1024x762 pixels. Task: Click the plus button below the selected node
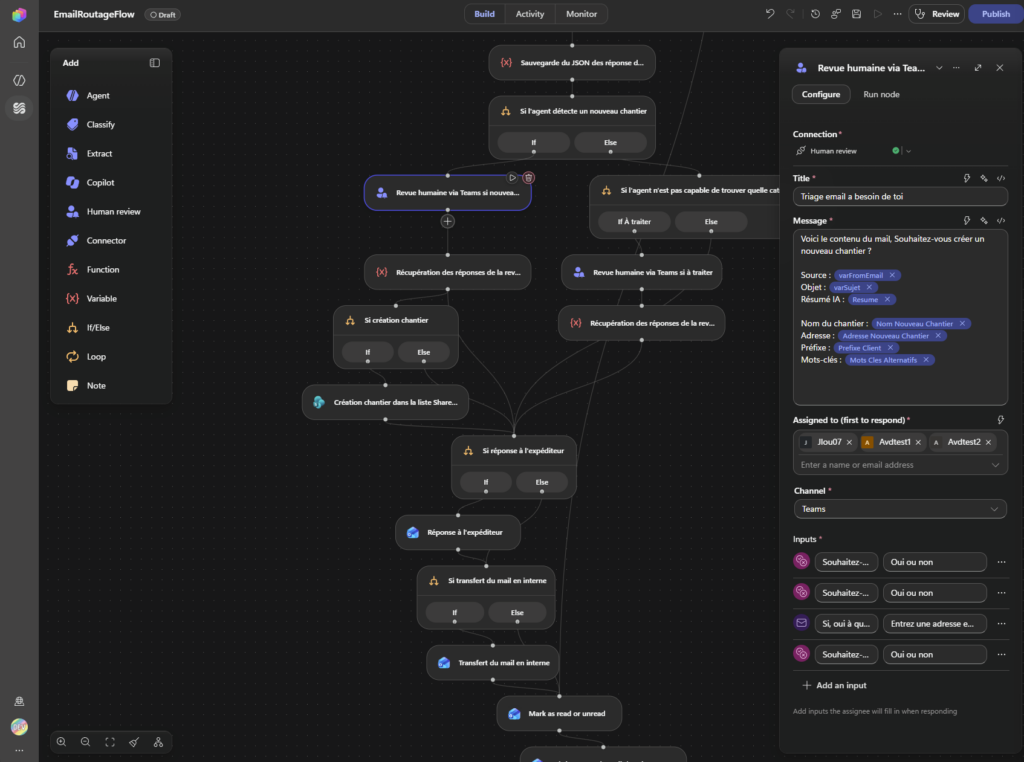(447, 221)
